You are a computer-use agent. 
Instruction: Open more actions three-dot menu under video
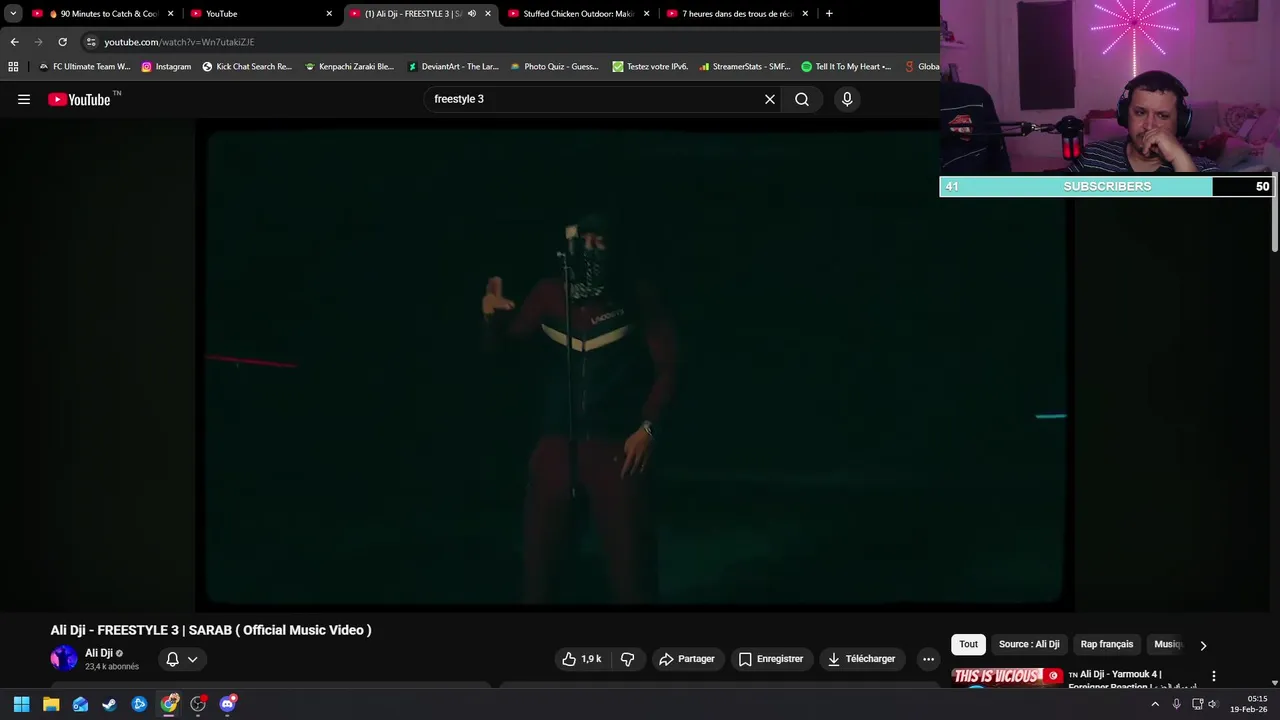(928, 659)
